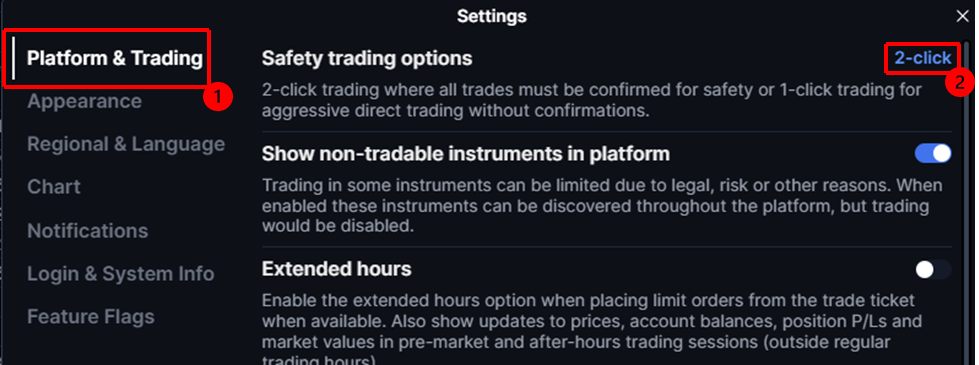Click the Settings dialog title
Viewport: 979px width, 365px height.
tap(491, 16)
